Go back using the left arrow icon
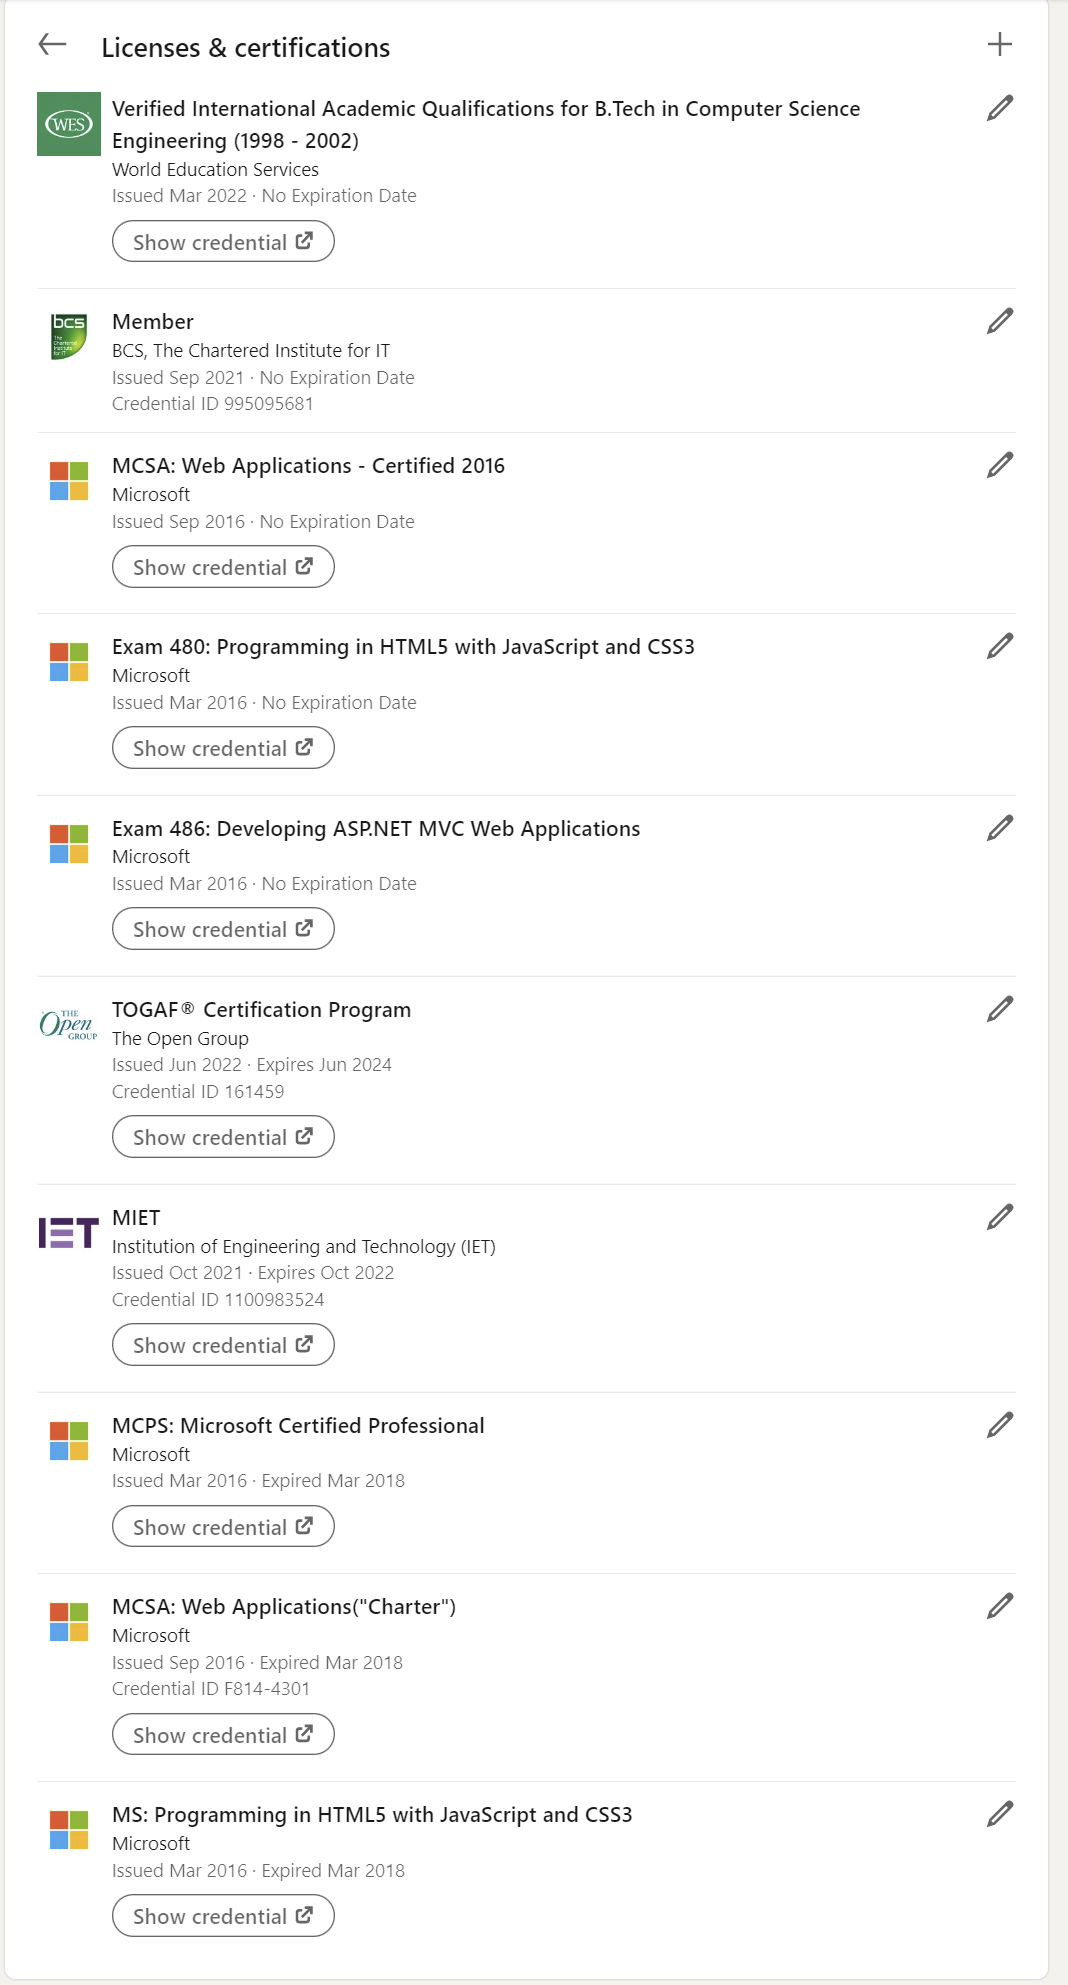This screenshot has height=1985, width=1068. 52,44
